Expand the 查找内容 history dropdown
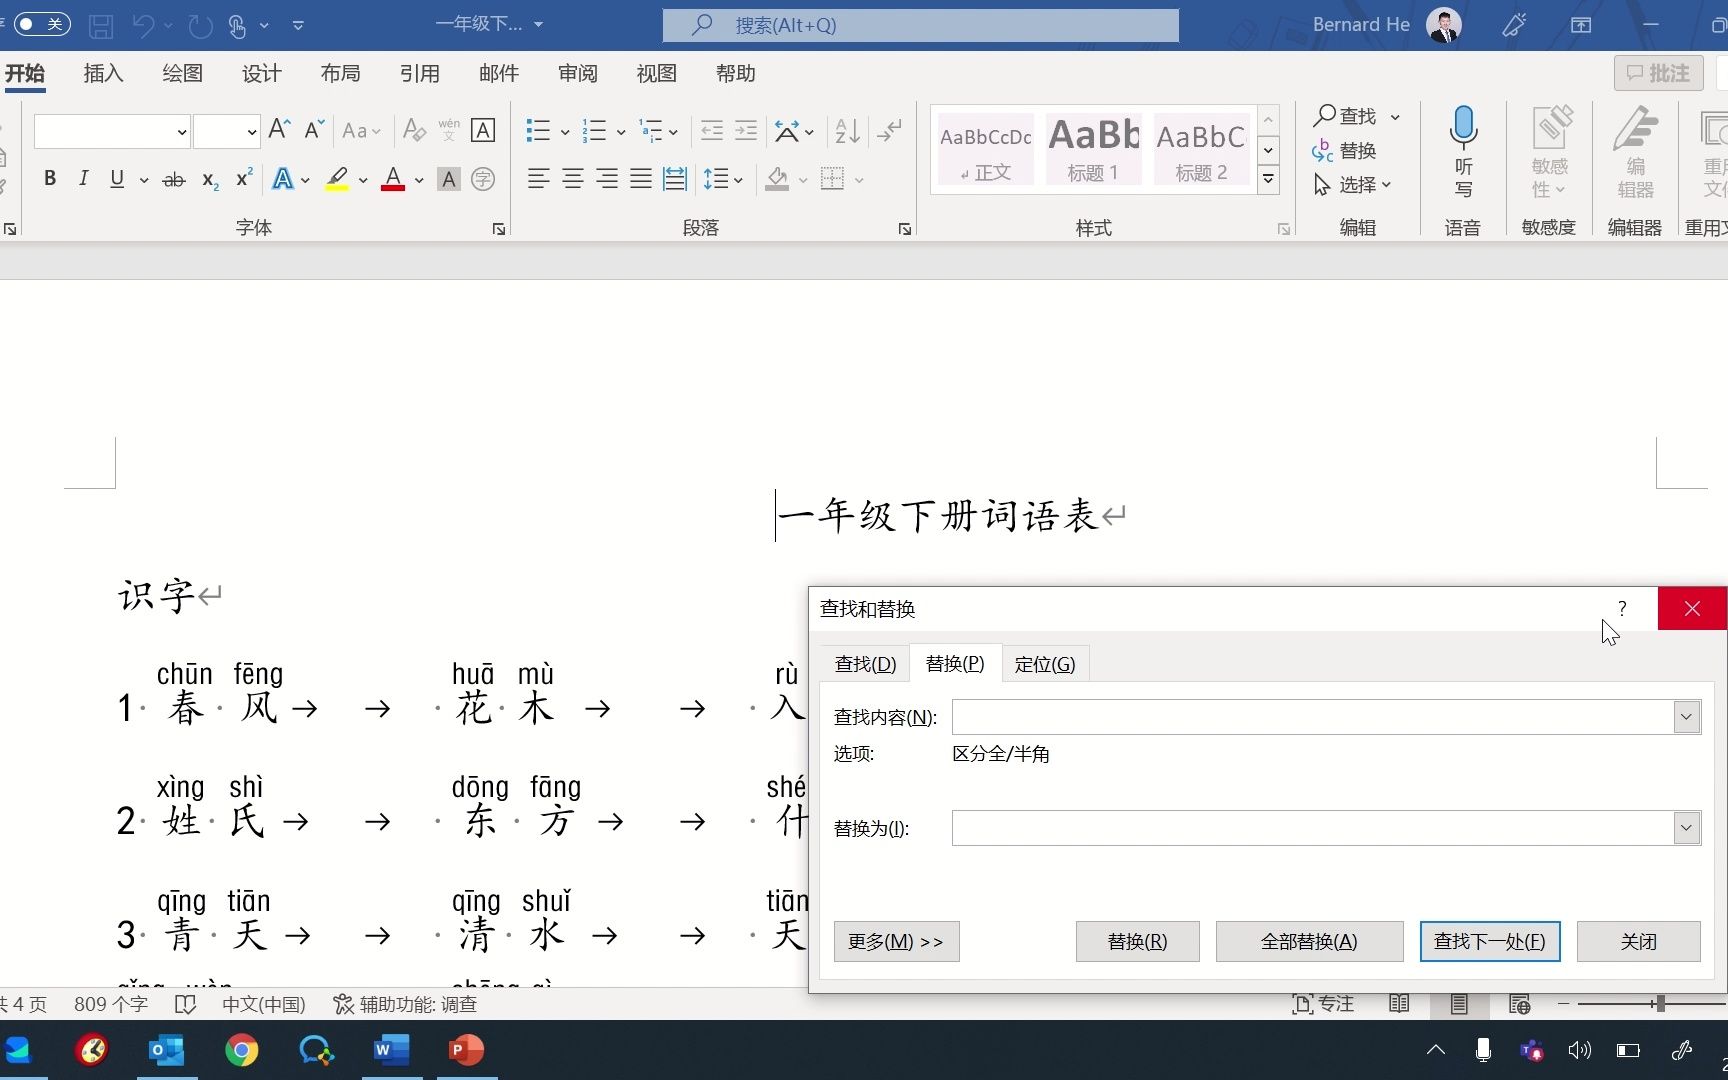The height and width of the screenshot is (1080, 1728). [1686, 717]
